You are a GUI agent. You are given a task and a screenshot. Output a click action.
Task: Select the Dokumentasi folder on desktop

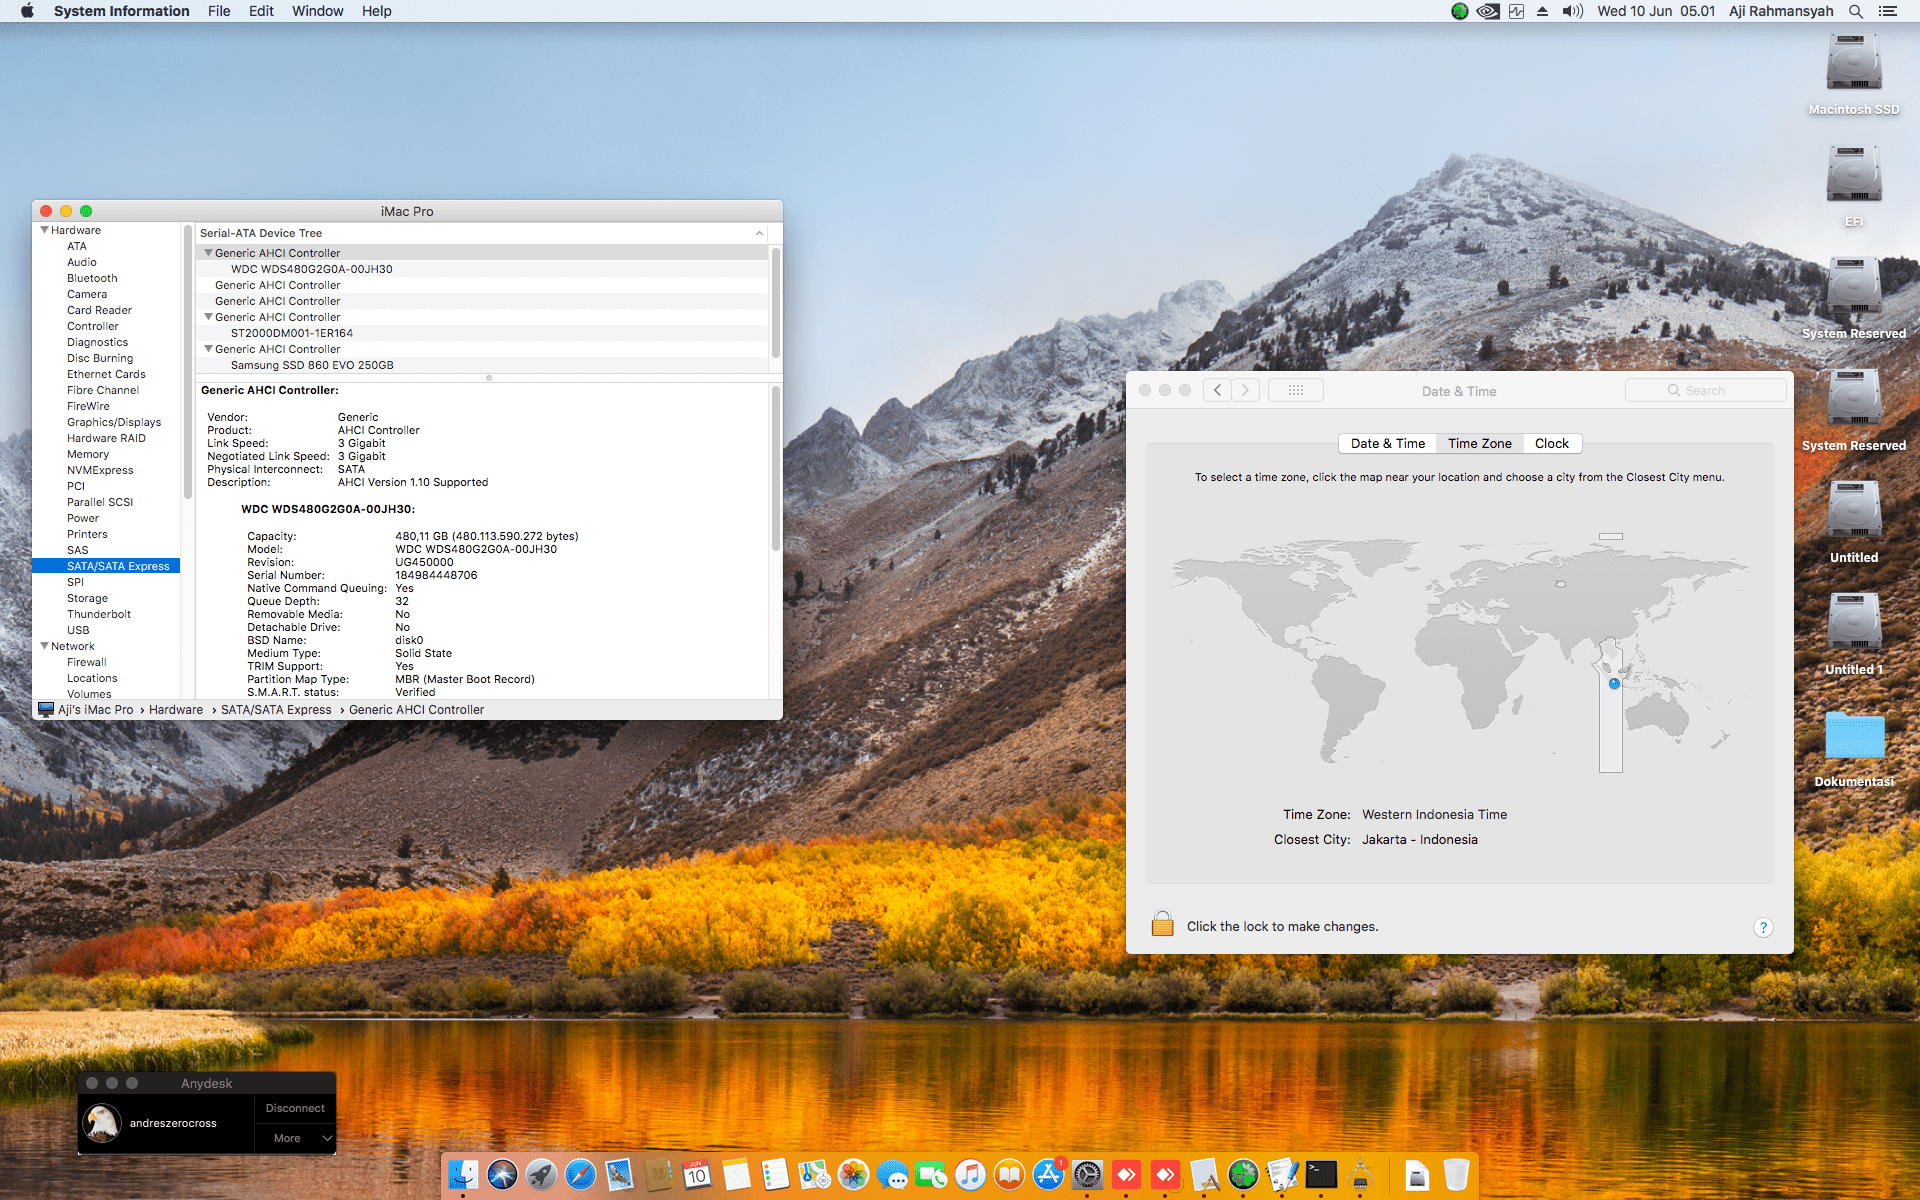tap(1854, 747)
